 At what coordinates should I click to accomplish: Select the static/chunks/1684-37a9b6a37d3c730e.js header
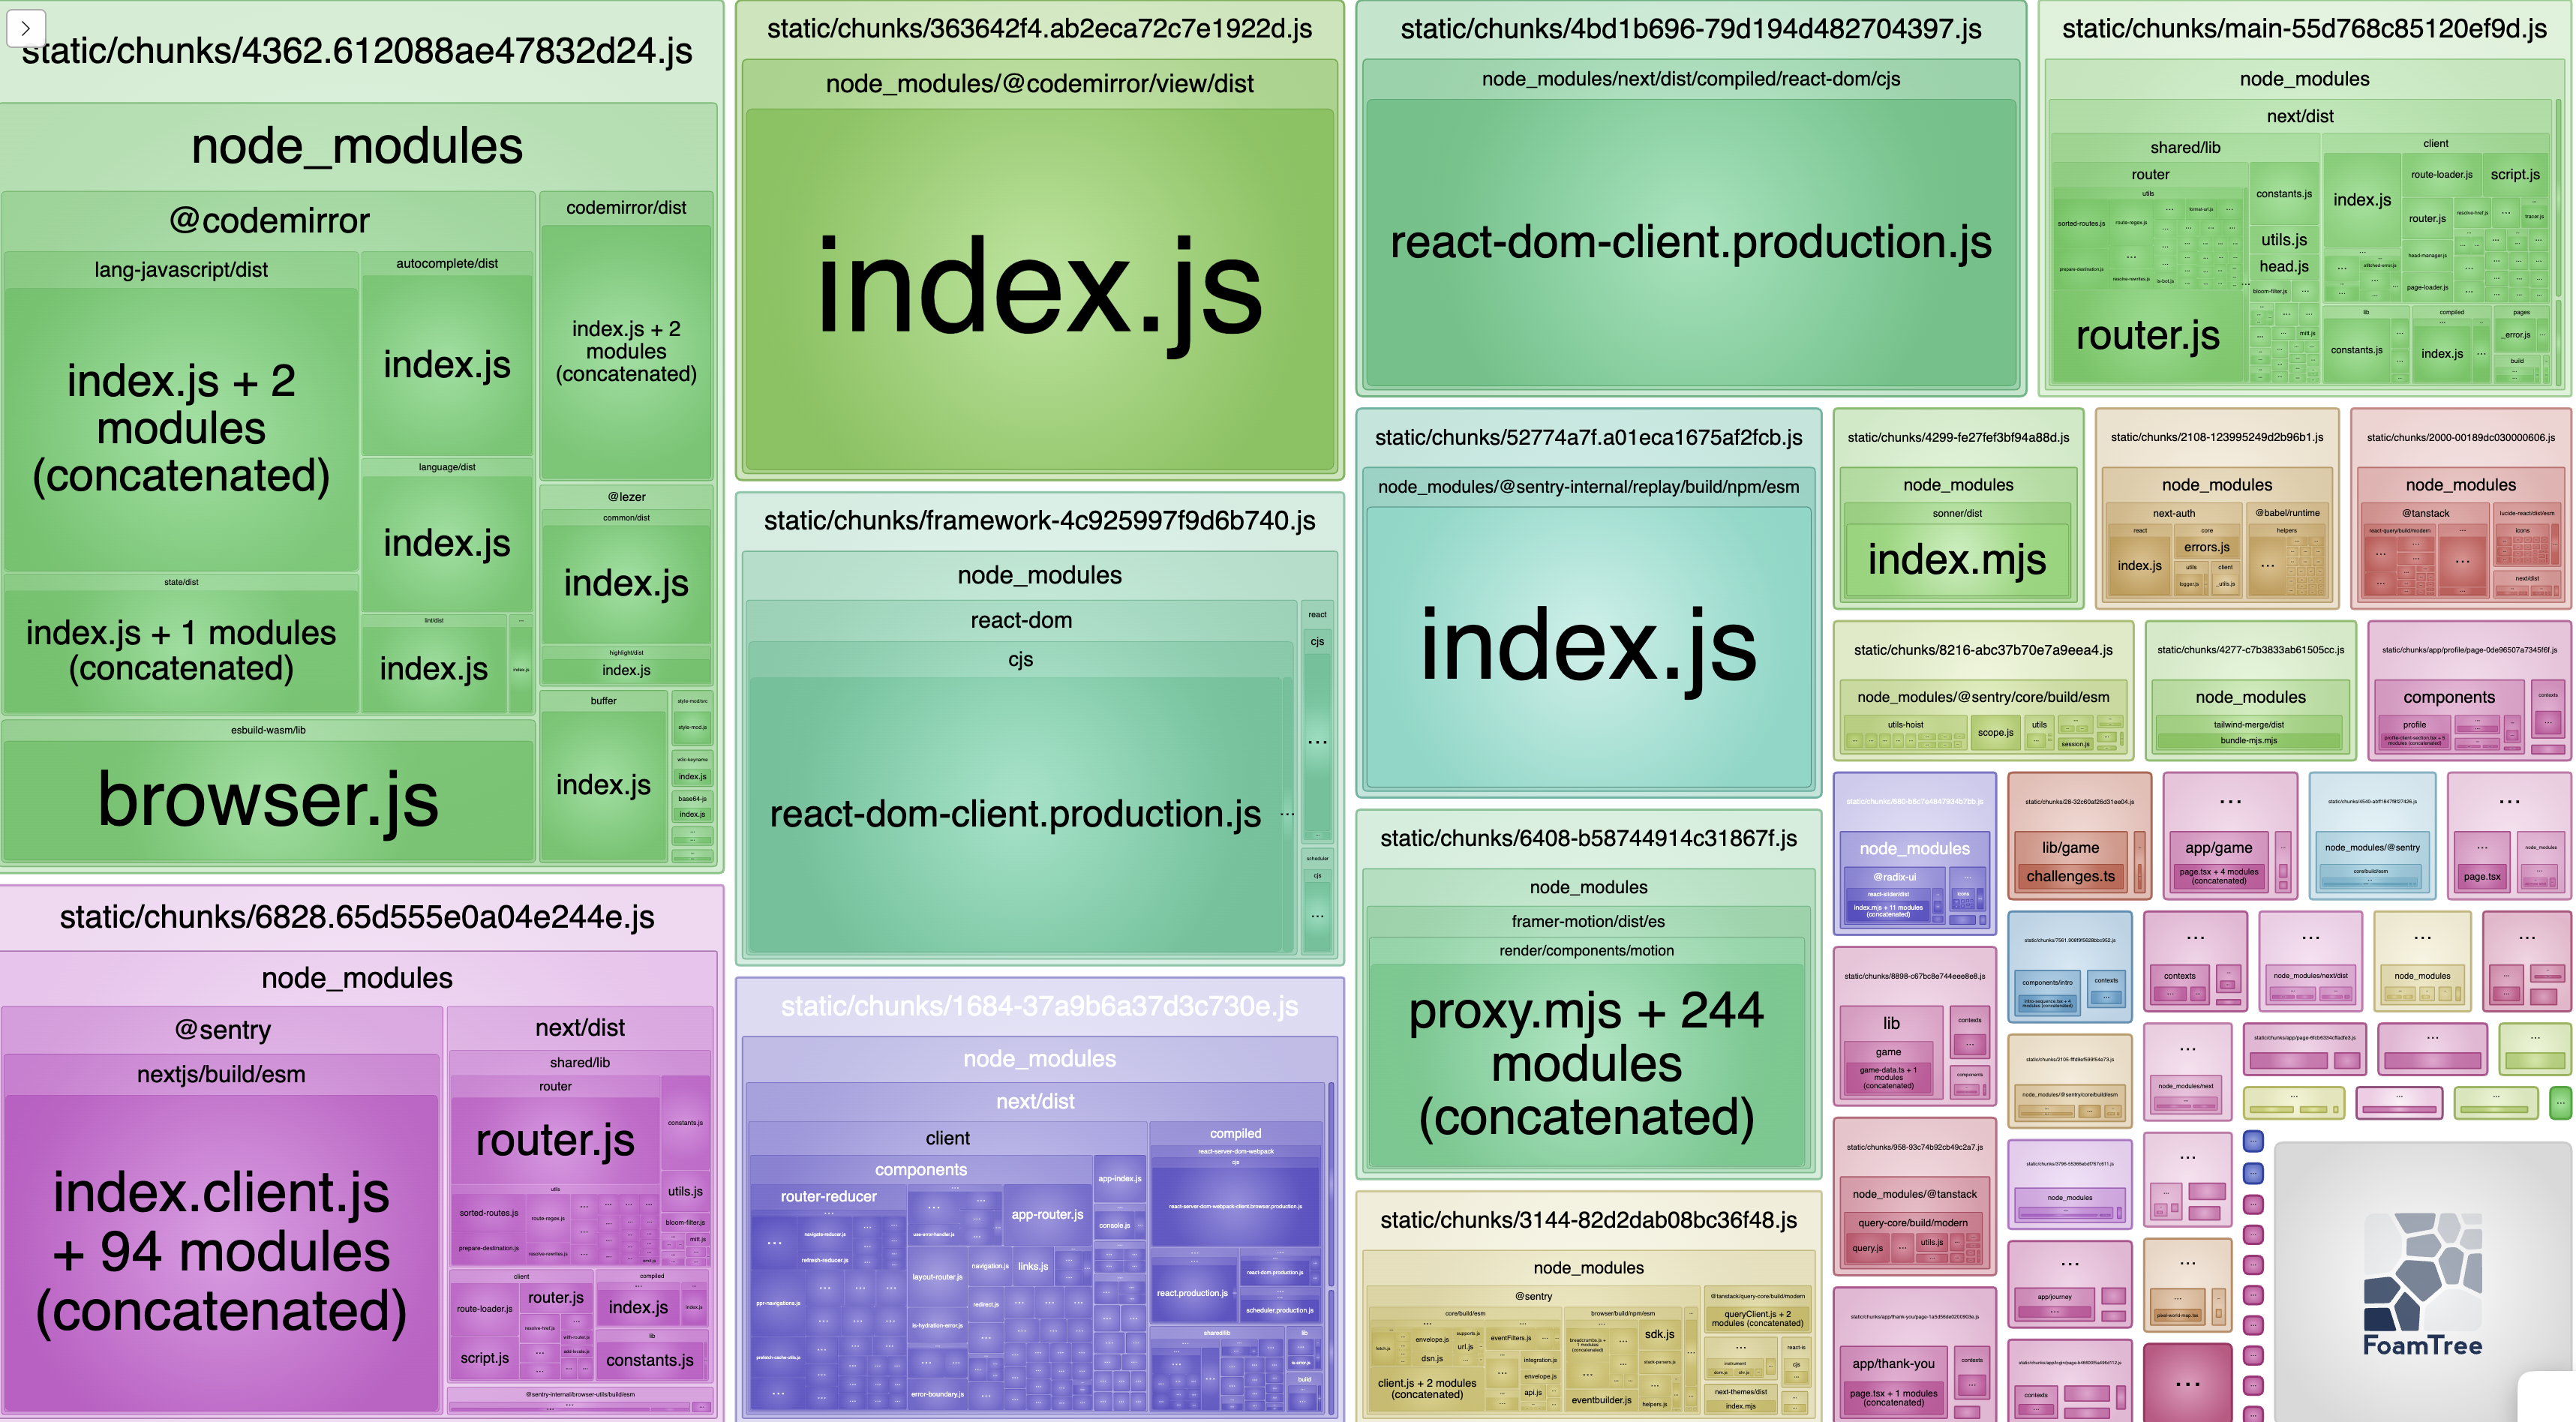click(1039, 1006)
